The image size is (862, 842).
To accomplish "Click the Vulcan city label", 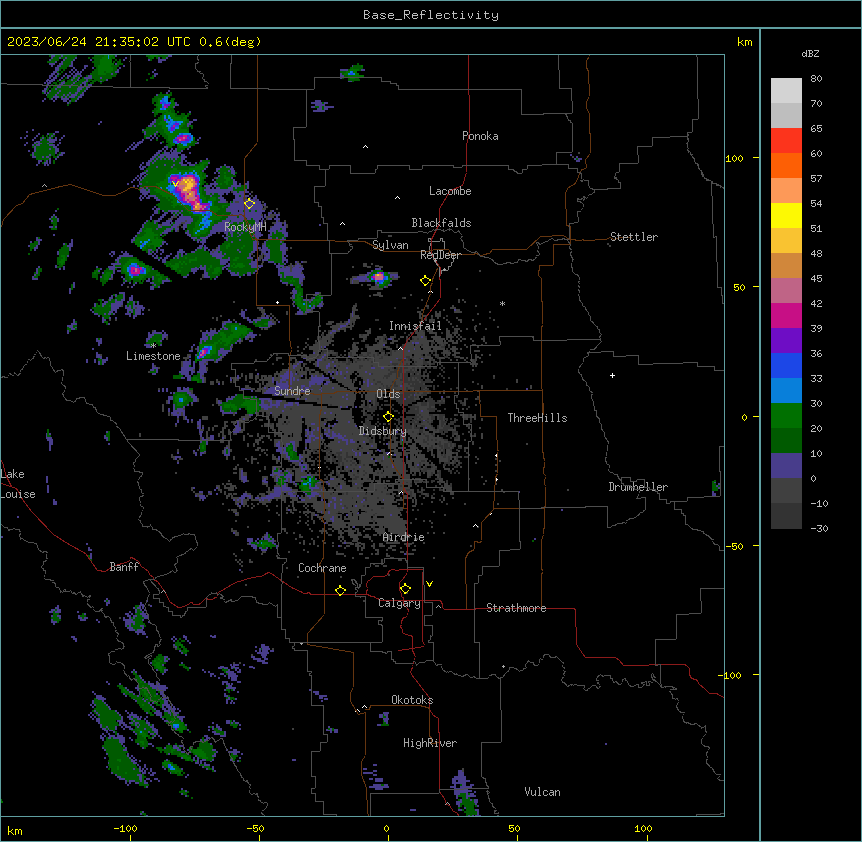I will [542, 792].
